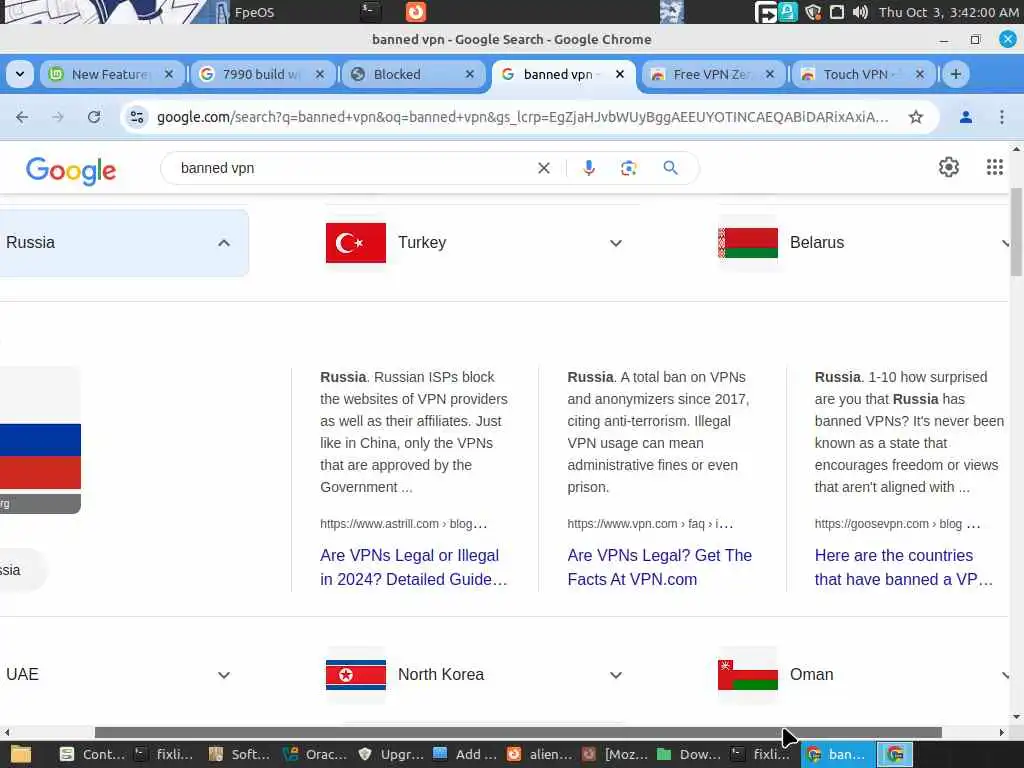Open file manager folder in taskbar

click(21, 754)
